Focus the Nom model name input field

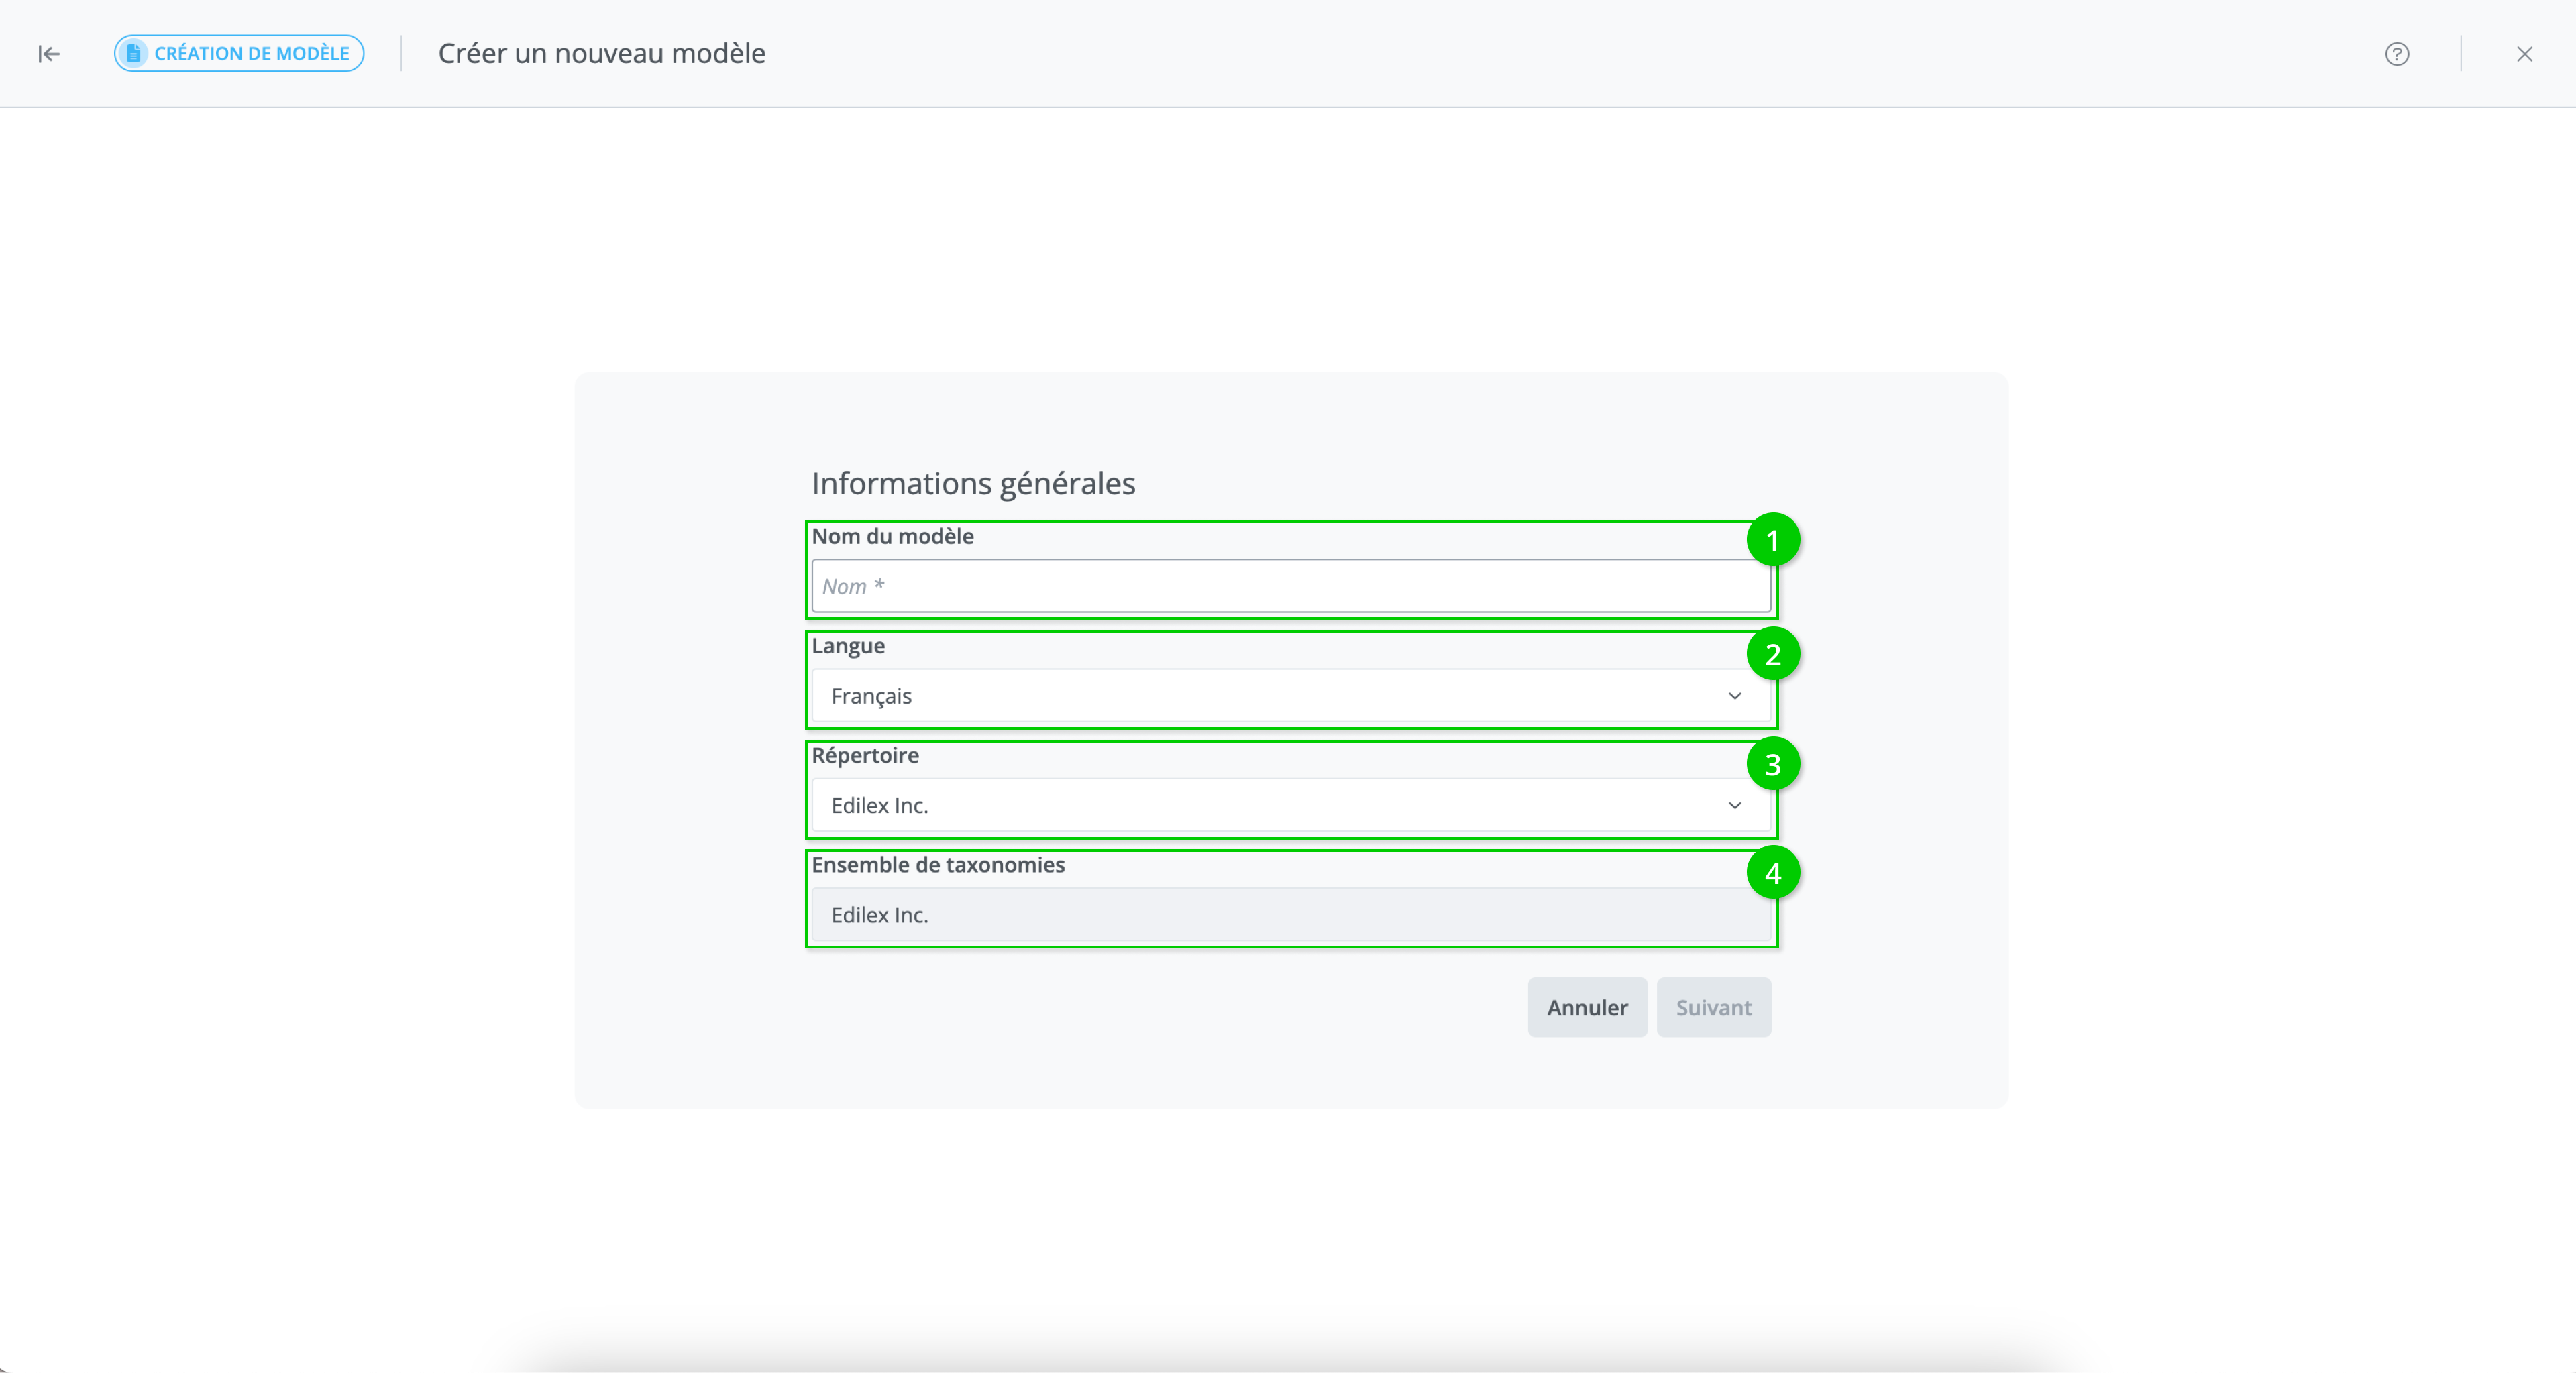(x=1290, y=587)
